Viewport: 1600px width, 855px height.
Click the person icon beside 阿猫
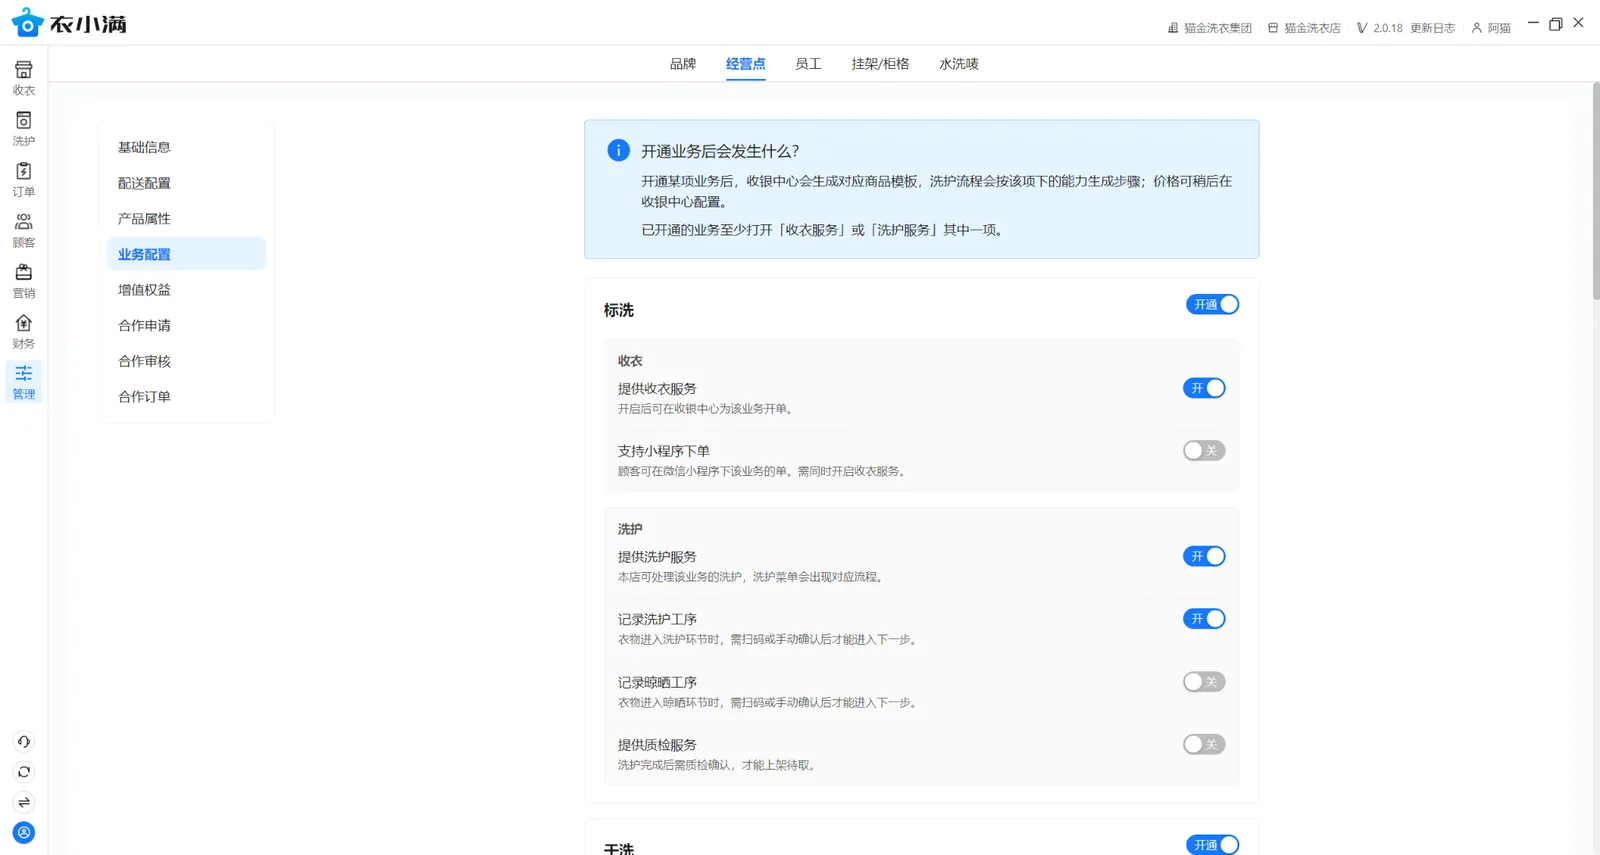coord(1476,28)
